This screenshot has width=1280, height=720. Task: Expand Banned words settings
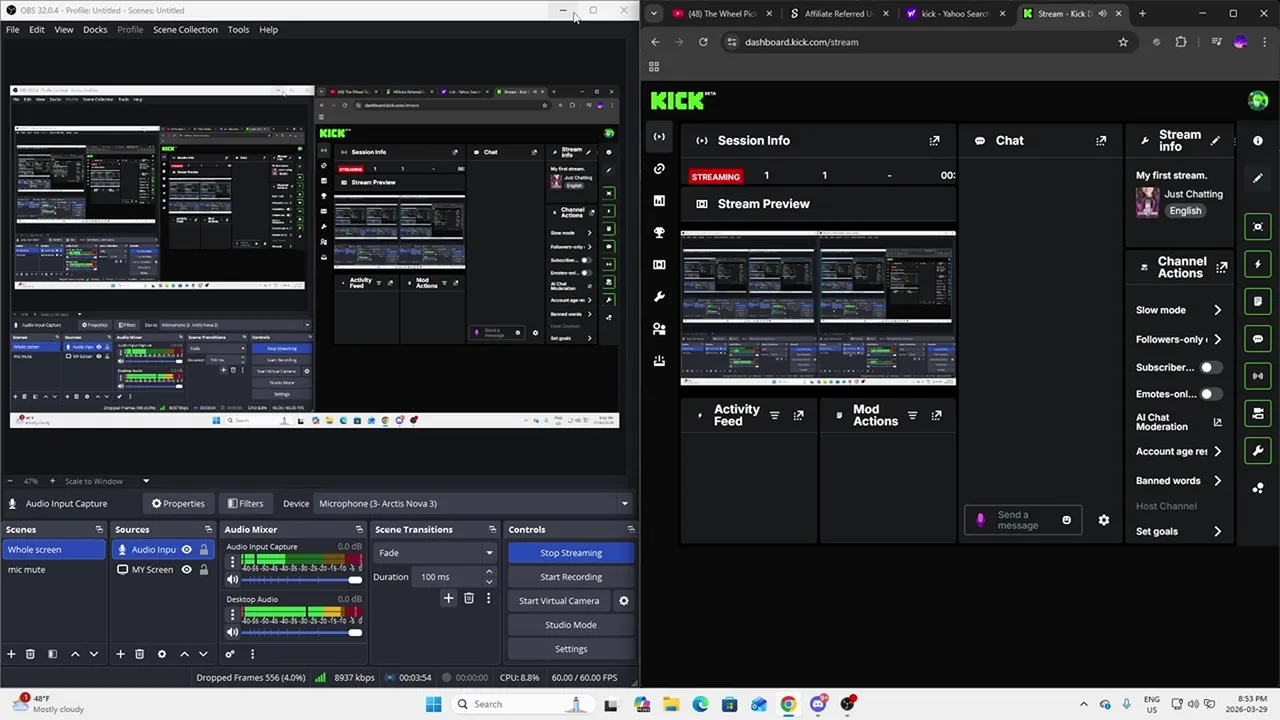(x=1217, y=481)
